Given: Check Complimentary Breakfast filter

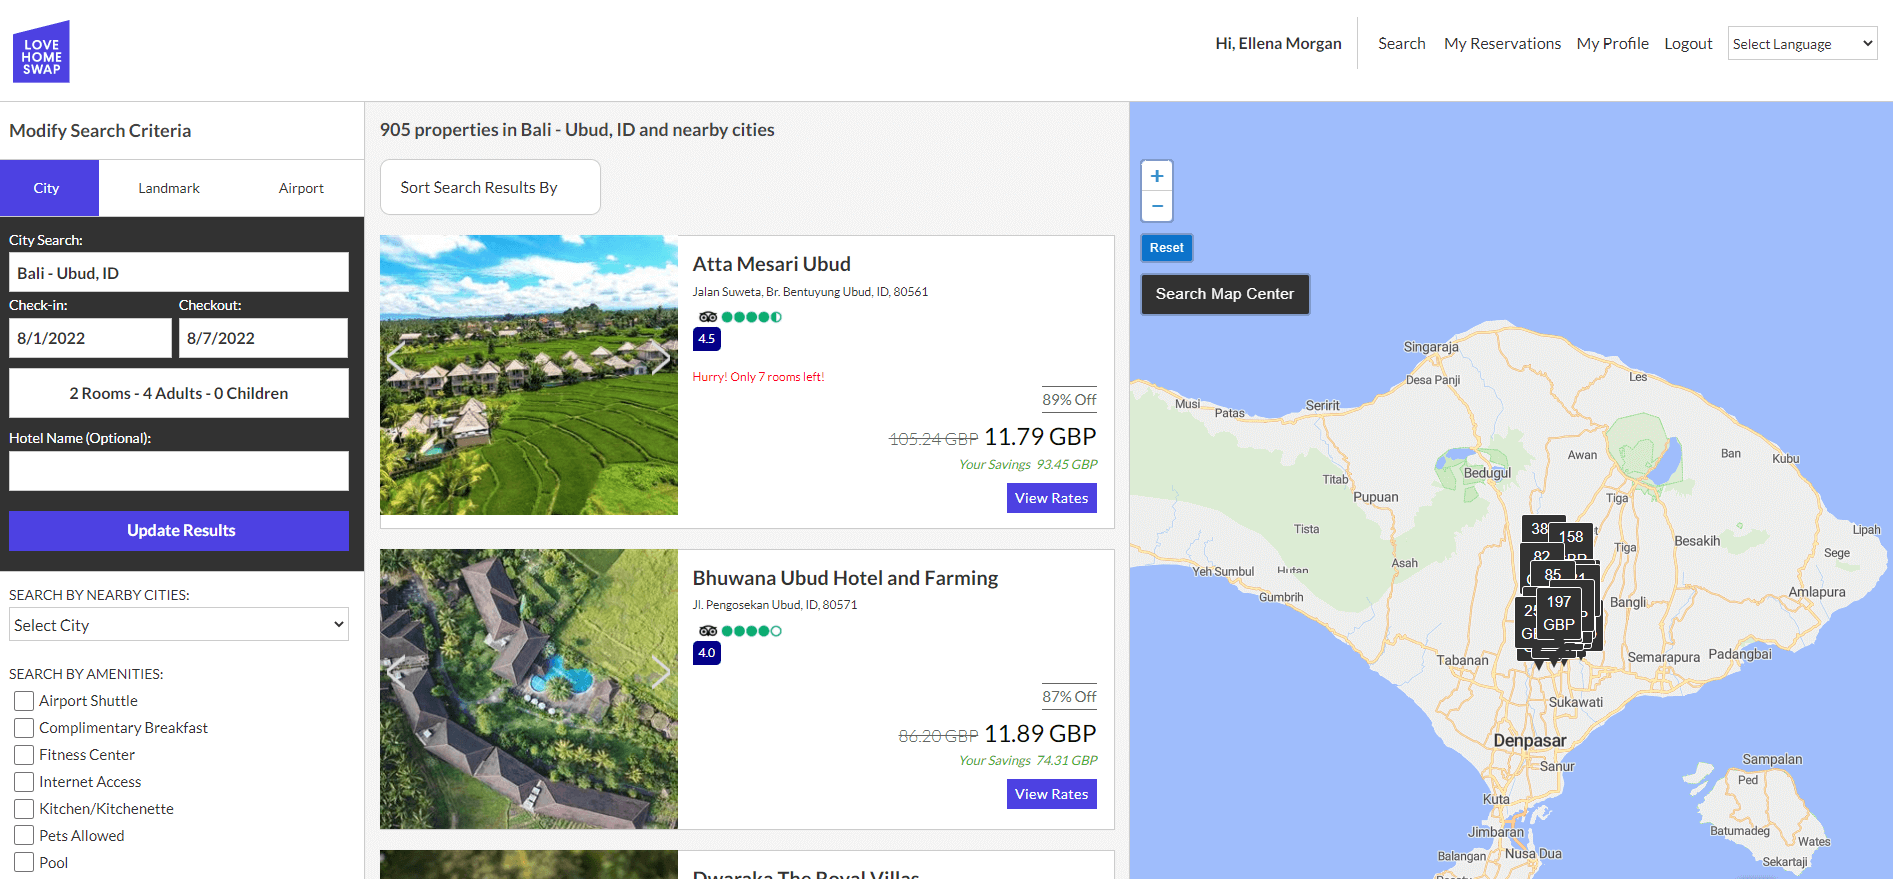Looking at the screenshot, I should click(x=24, y=728).
